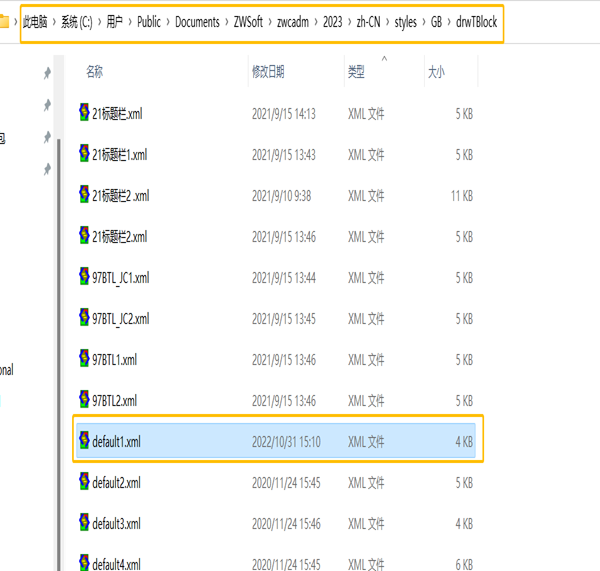Select the file 97BTL2.xml

[114, 401]
